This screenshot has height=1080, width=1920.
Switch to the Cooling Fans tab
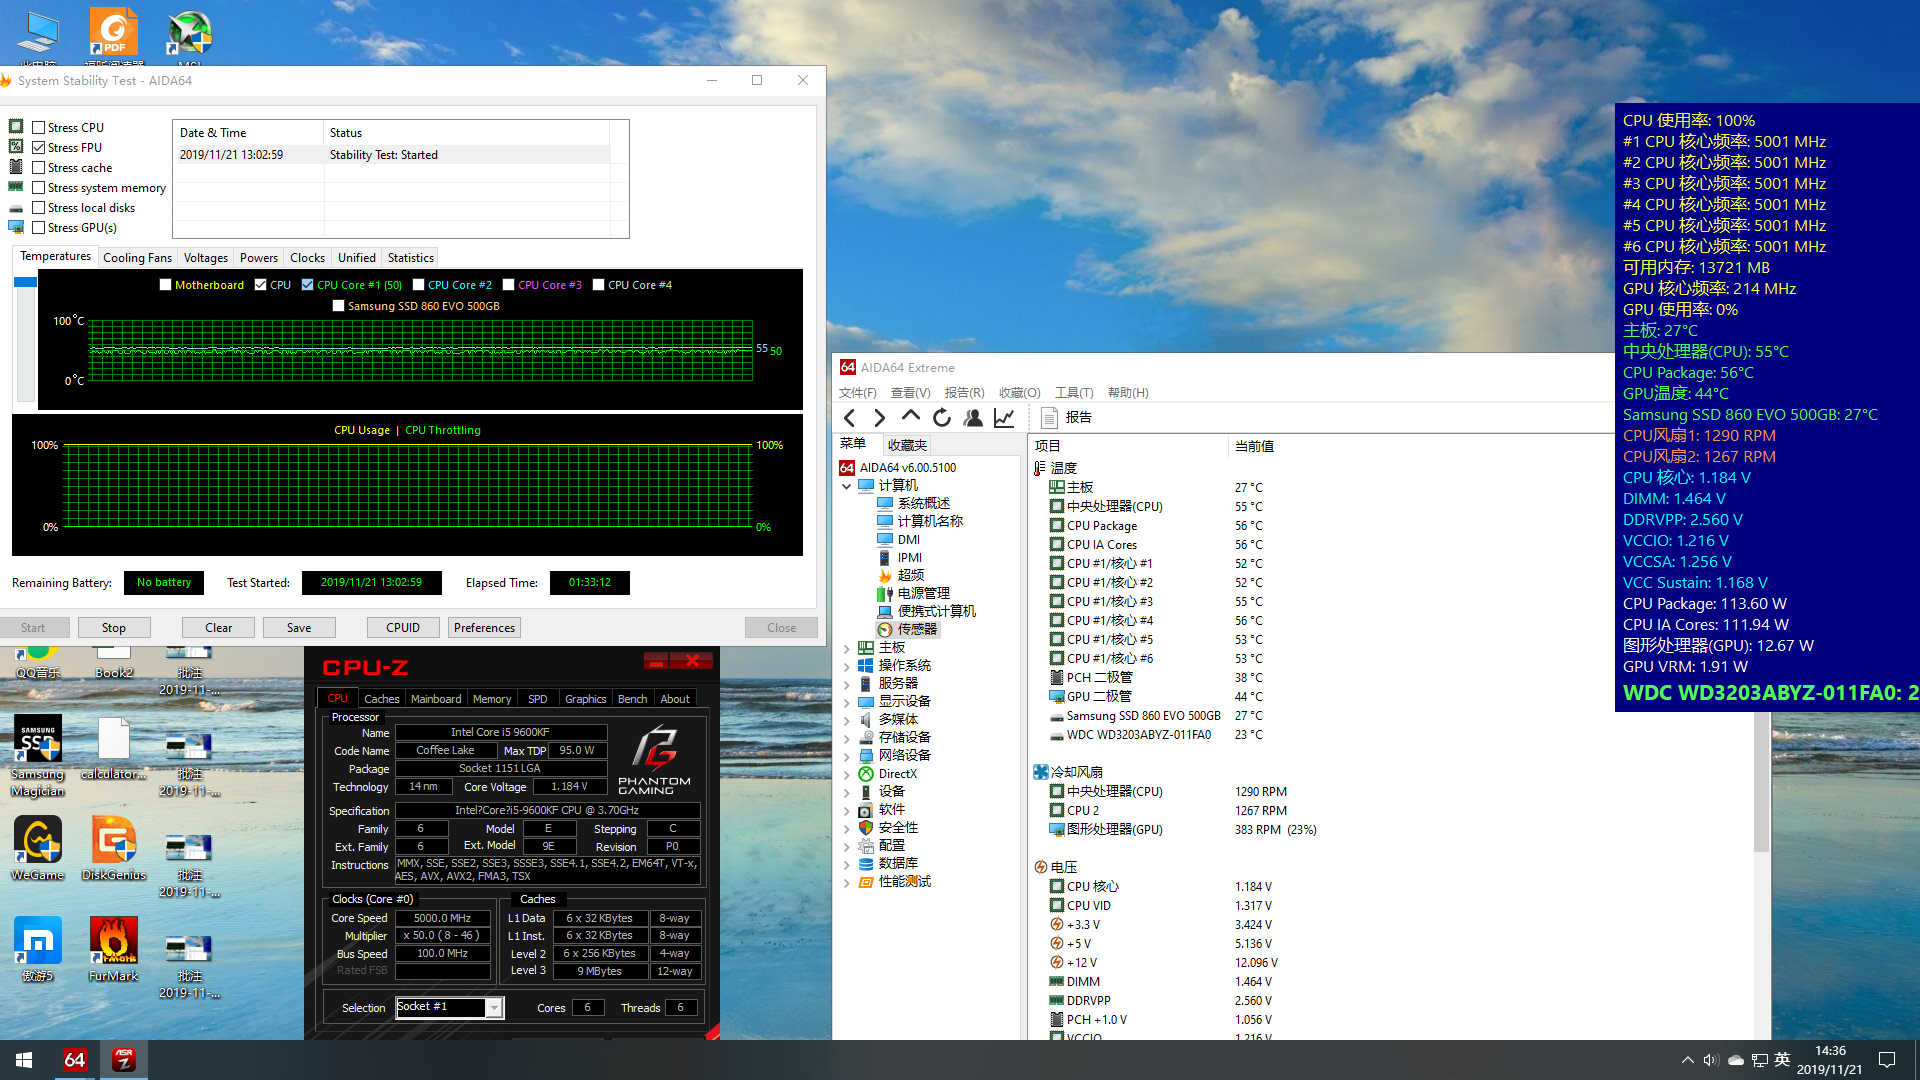[137, 258]
